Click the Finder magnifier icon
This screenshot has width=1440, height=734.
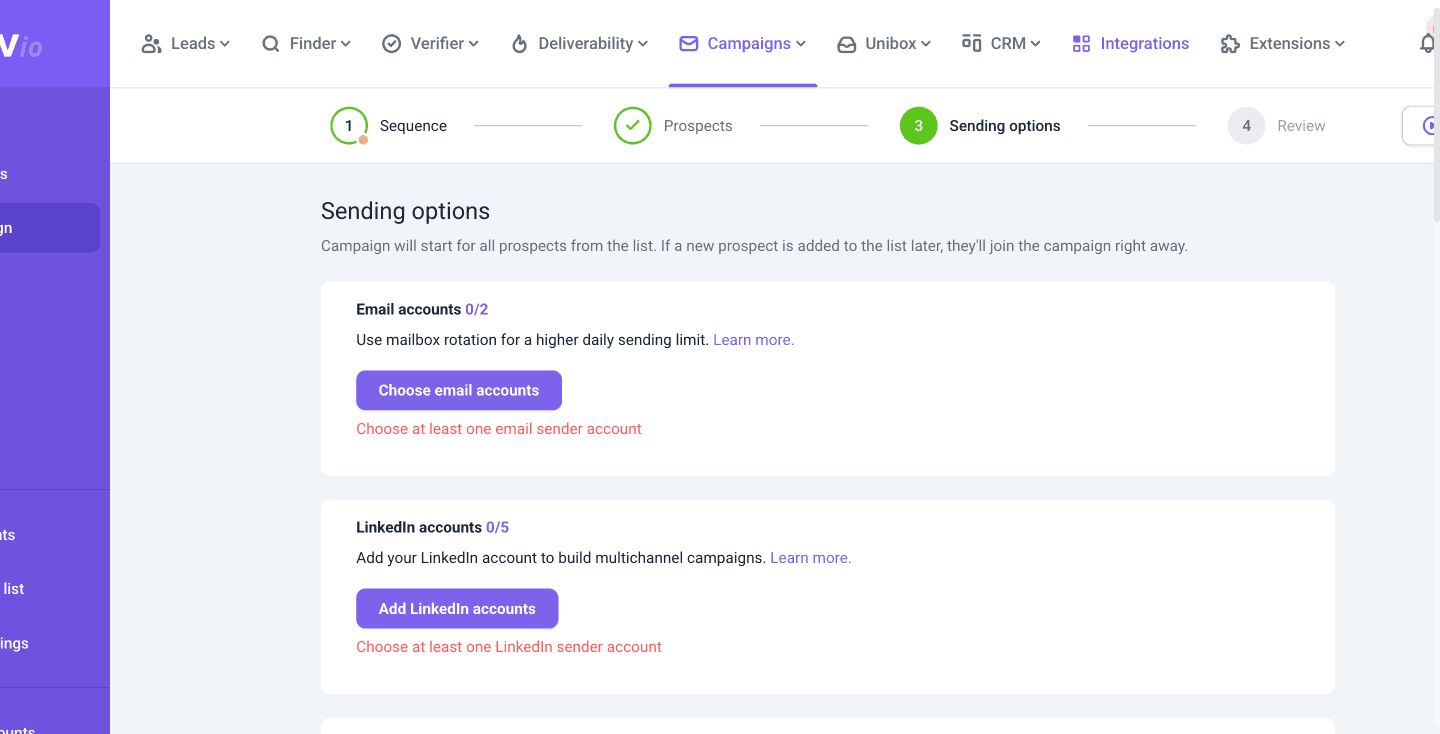(271, 44)
